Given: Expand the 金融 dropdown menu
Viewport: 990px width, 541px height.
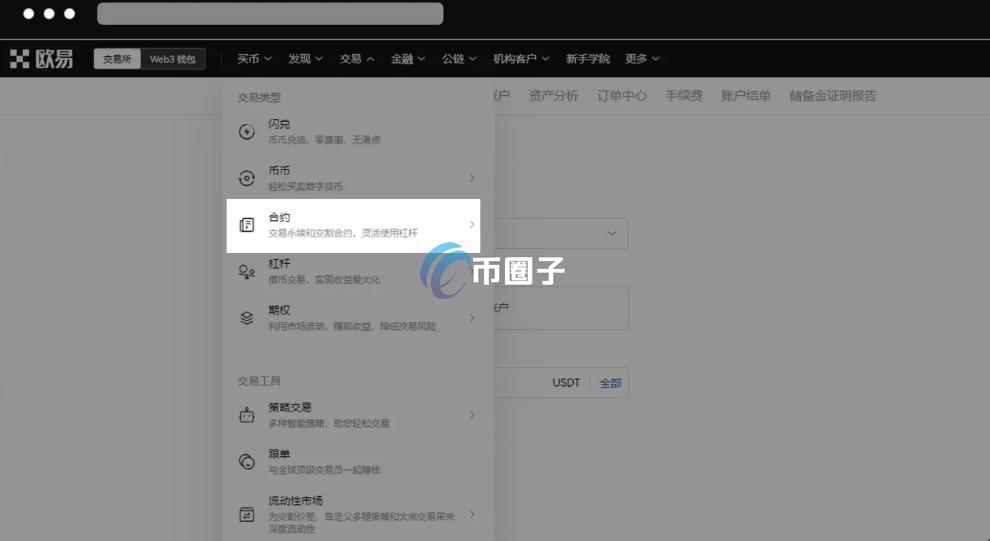Looking at the screenshot, I should (x=408, y=59).
